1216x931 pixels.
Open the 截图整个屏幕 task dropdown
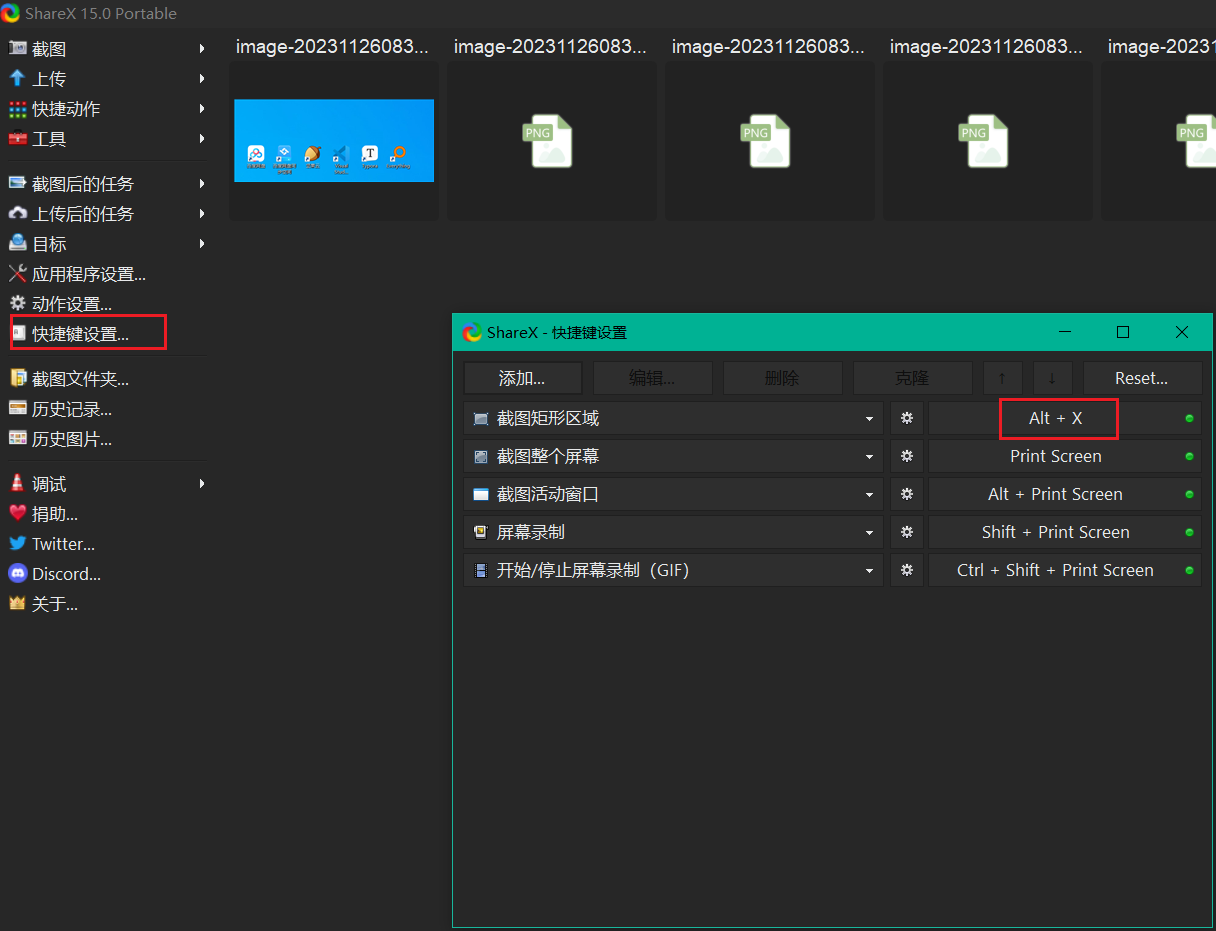tap(870, 457)
